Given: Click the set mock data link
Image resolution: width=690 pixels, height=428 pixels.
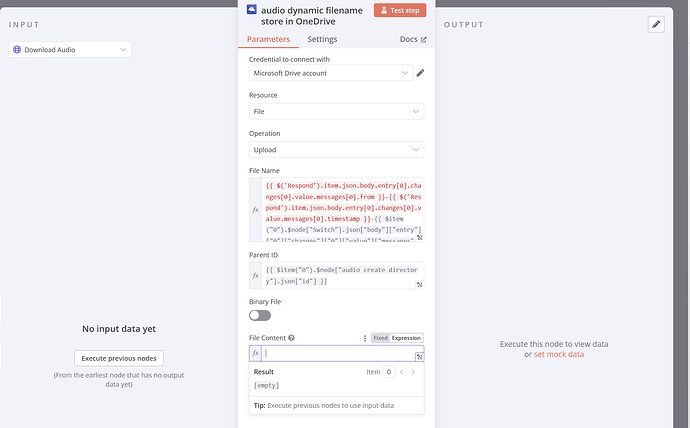Looking at the screenshot, I should click(559, 354).
